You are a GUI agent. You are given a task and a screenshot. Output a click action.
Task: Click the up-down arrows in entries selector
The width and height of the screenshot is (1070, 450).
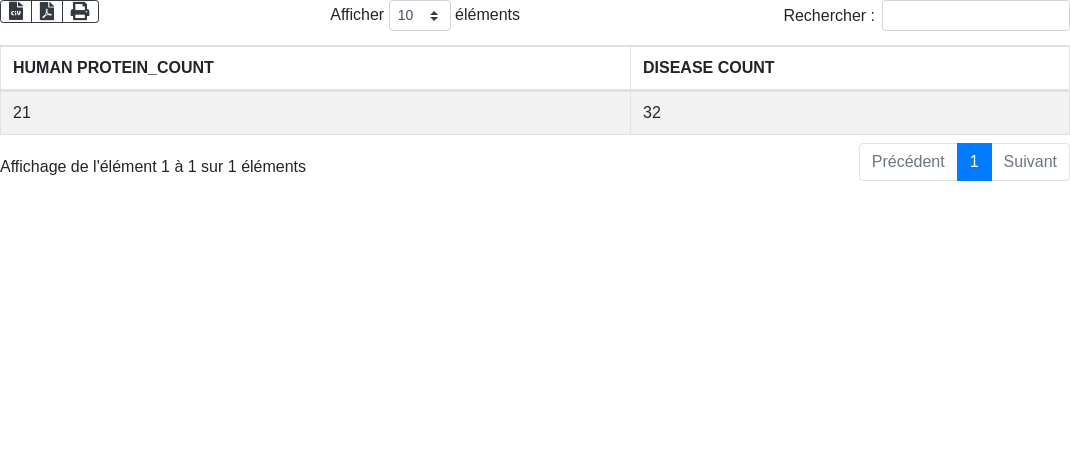[x=434, y=15]
